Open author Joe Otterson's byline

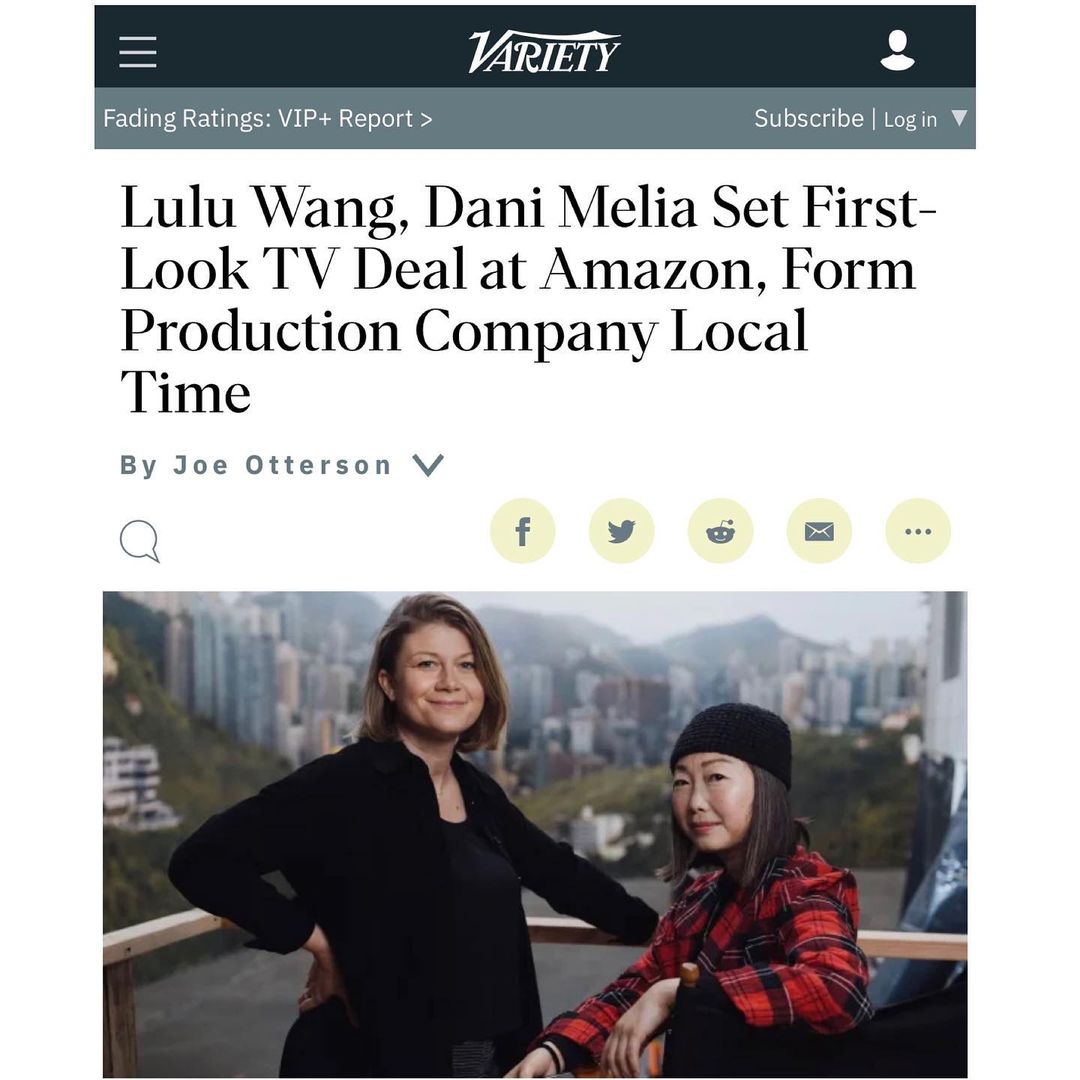(x=283, y=465)
